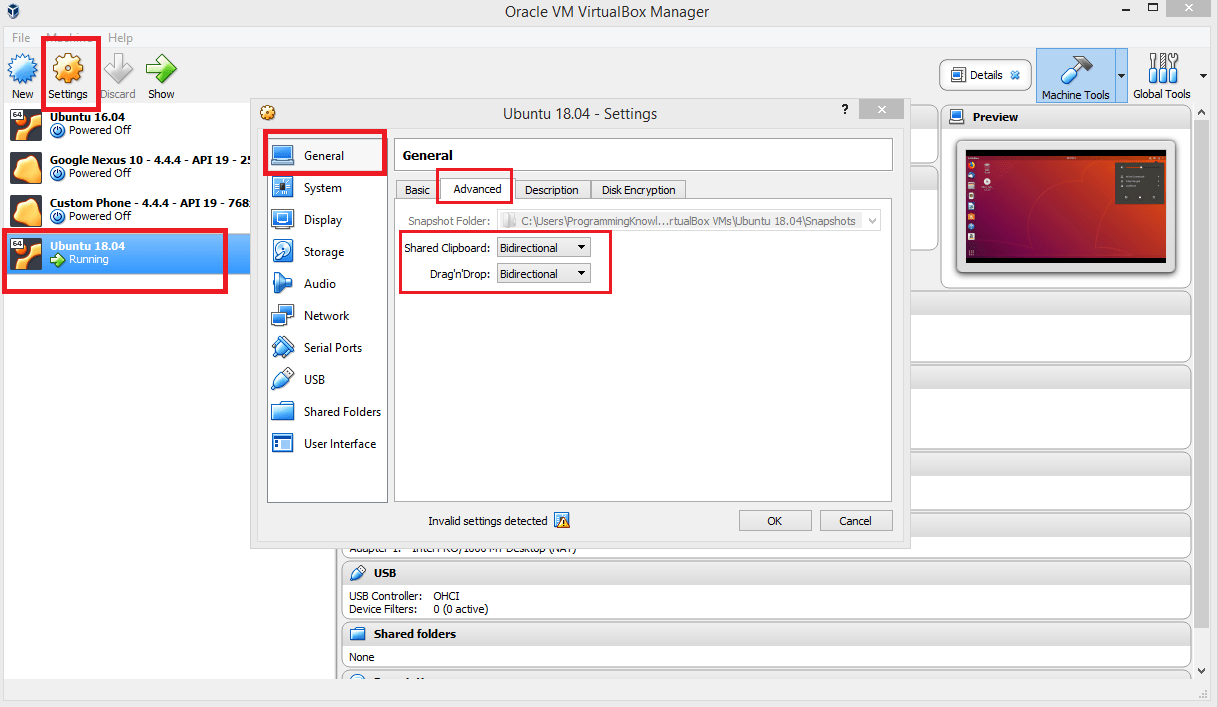Expand the Snapshot Folder combo box
The image size is (1218, 707).
(873, 221)
